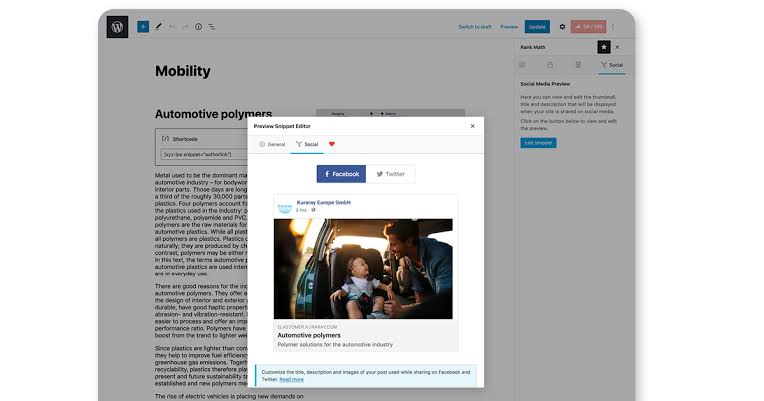Open the list view outline
Screen dimensions: 764x401
tap(212, 27)
